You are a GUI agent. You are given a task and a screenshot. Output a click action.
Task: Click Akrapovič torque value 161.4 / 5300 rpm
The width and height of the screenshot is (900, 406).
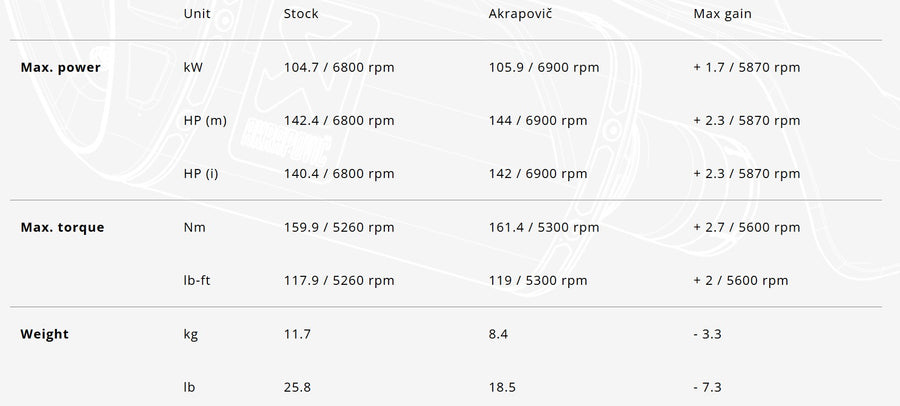point(544,227)
